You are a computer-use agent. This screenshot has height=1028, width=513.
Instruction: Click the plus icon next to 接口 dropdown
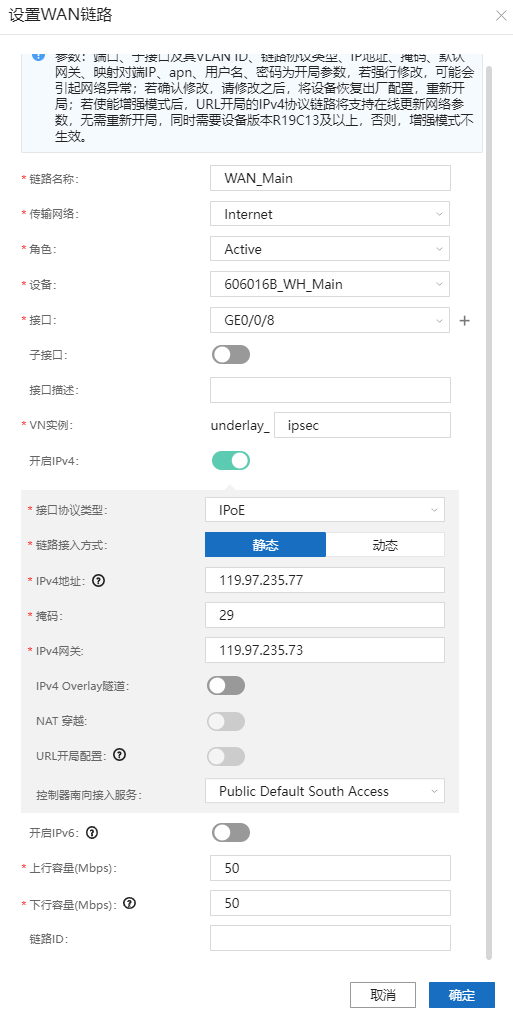click(x=464, y=321)
